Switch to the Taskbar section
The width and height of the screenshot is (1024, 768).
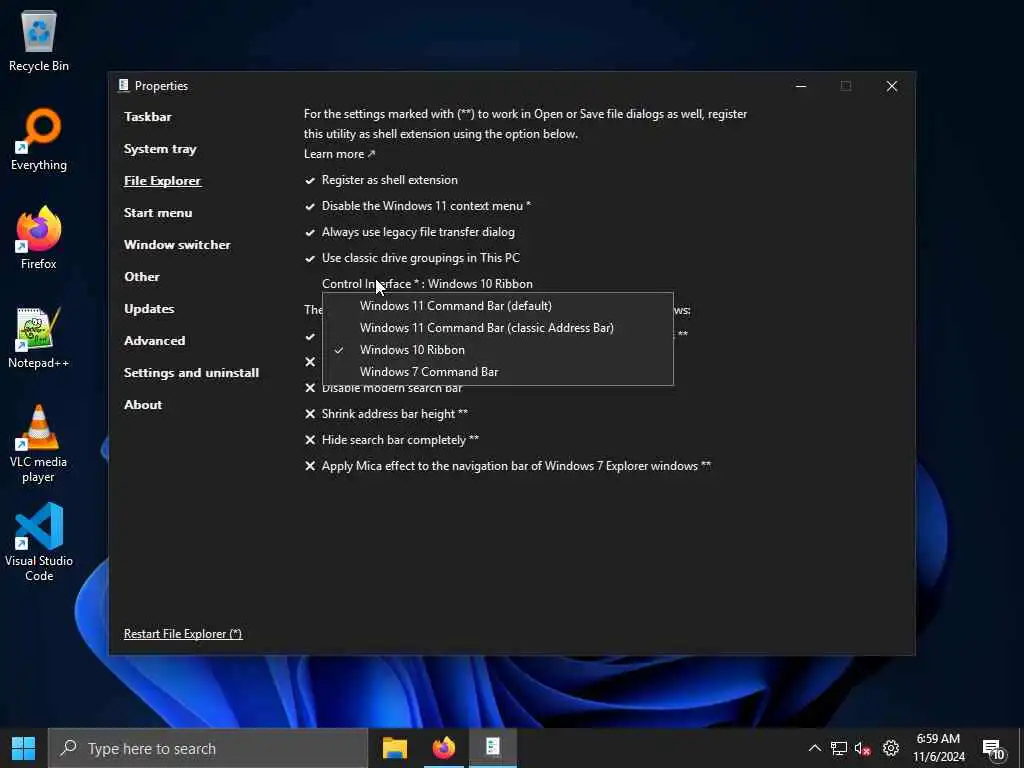coord(148,117)
